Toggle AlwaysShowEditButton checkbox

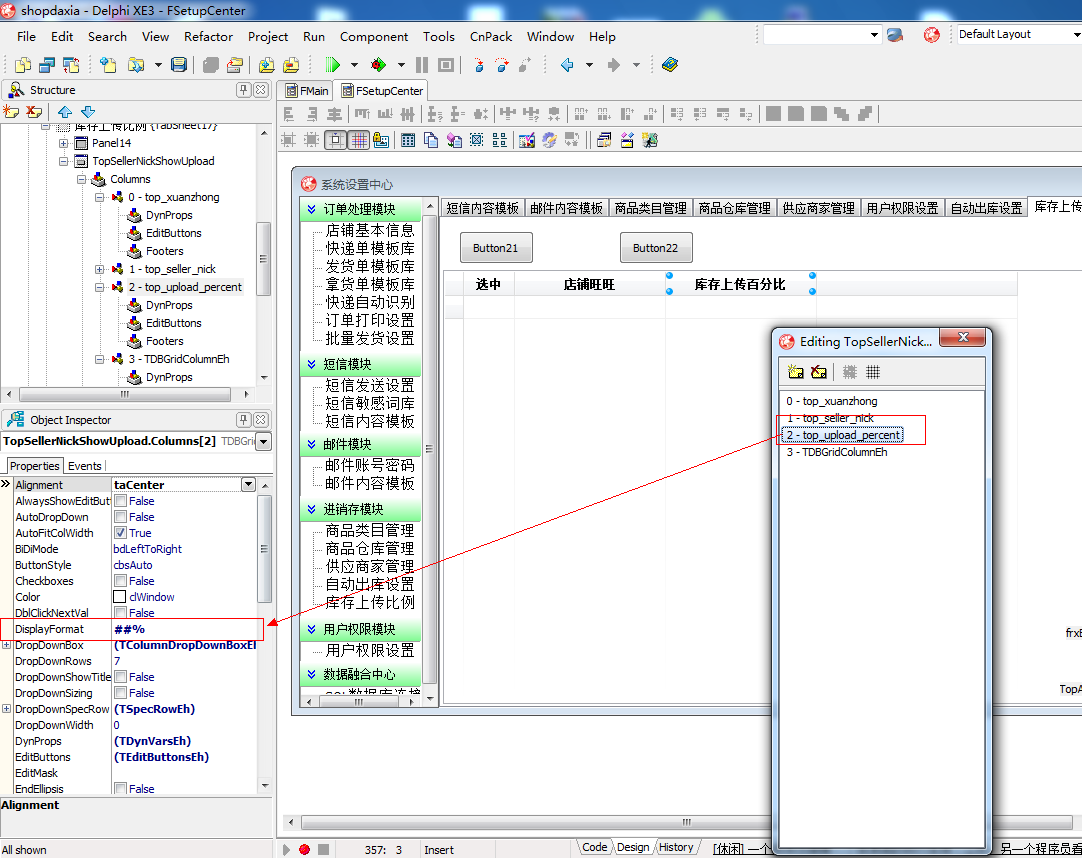click(x=120, y=501)
